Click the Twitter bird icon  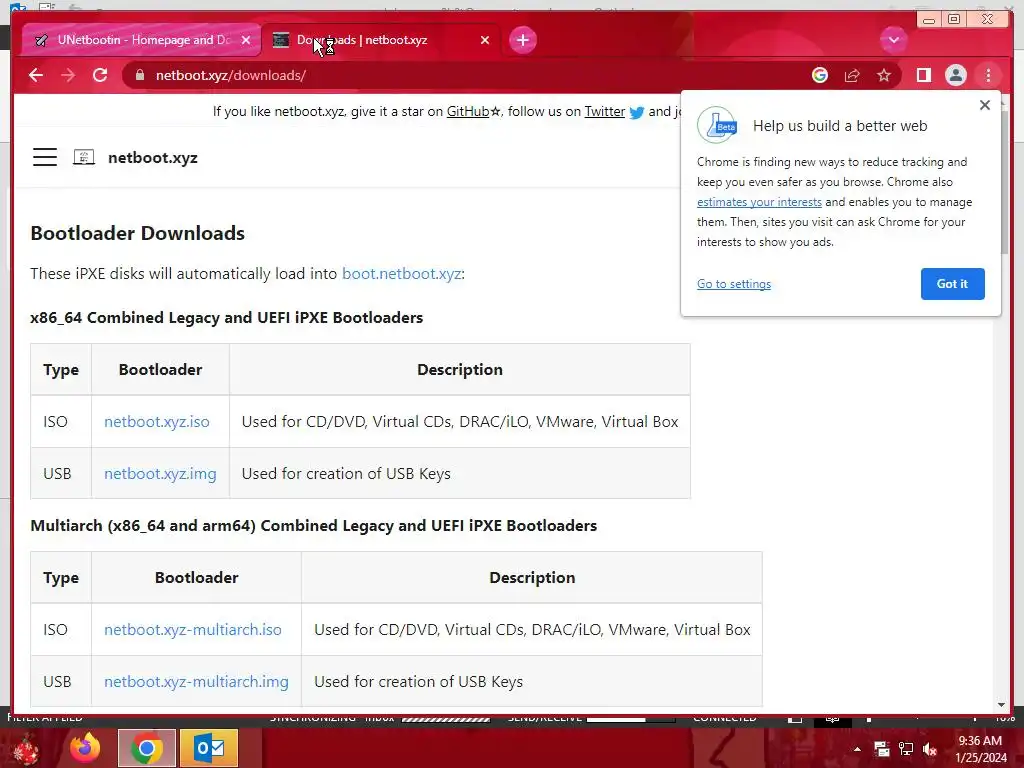click(x=637, y=112)
